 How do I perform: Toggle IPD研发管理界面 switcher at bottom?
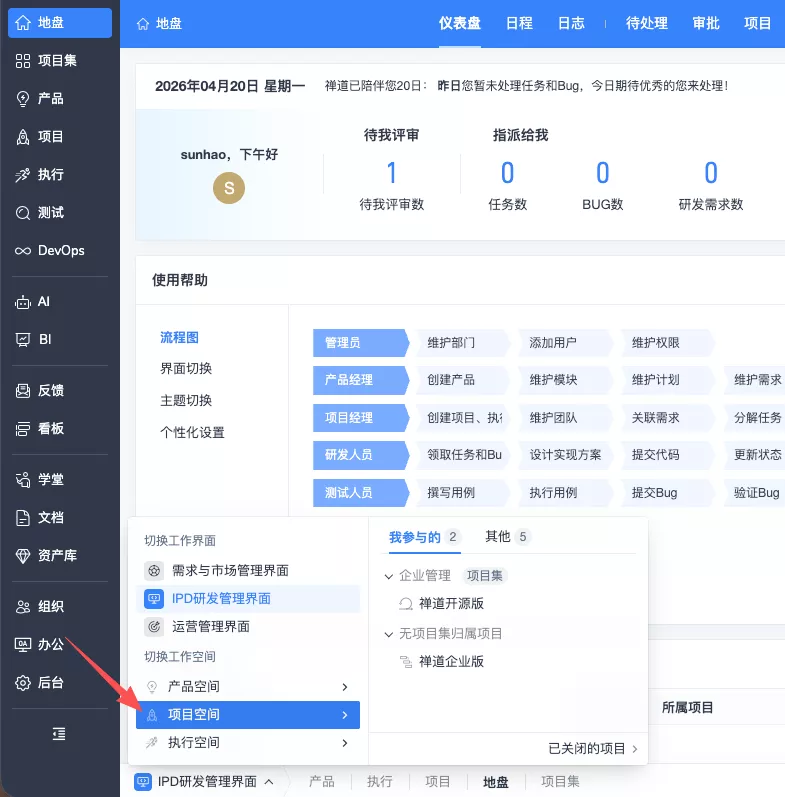(x=204, y=782)
